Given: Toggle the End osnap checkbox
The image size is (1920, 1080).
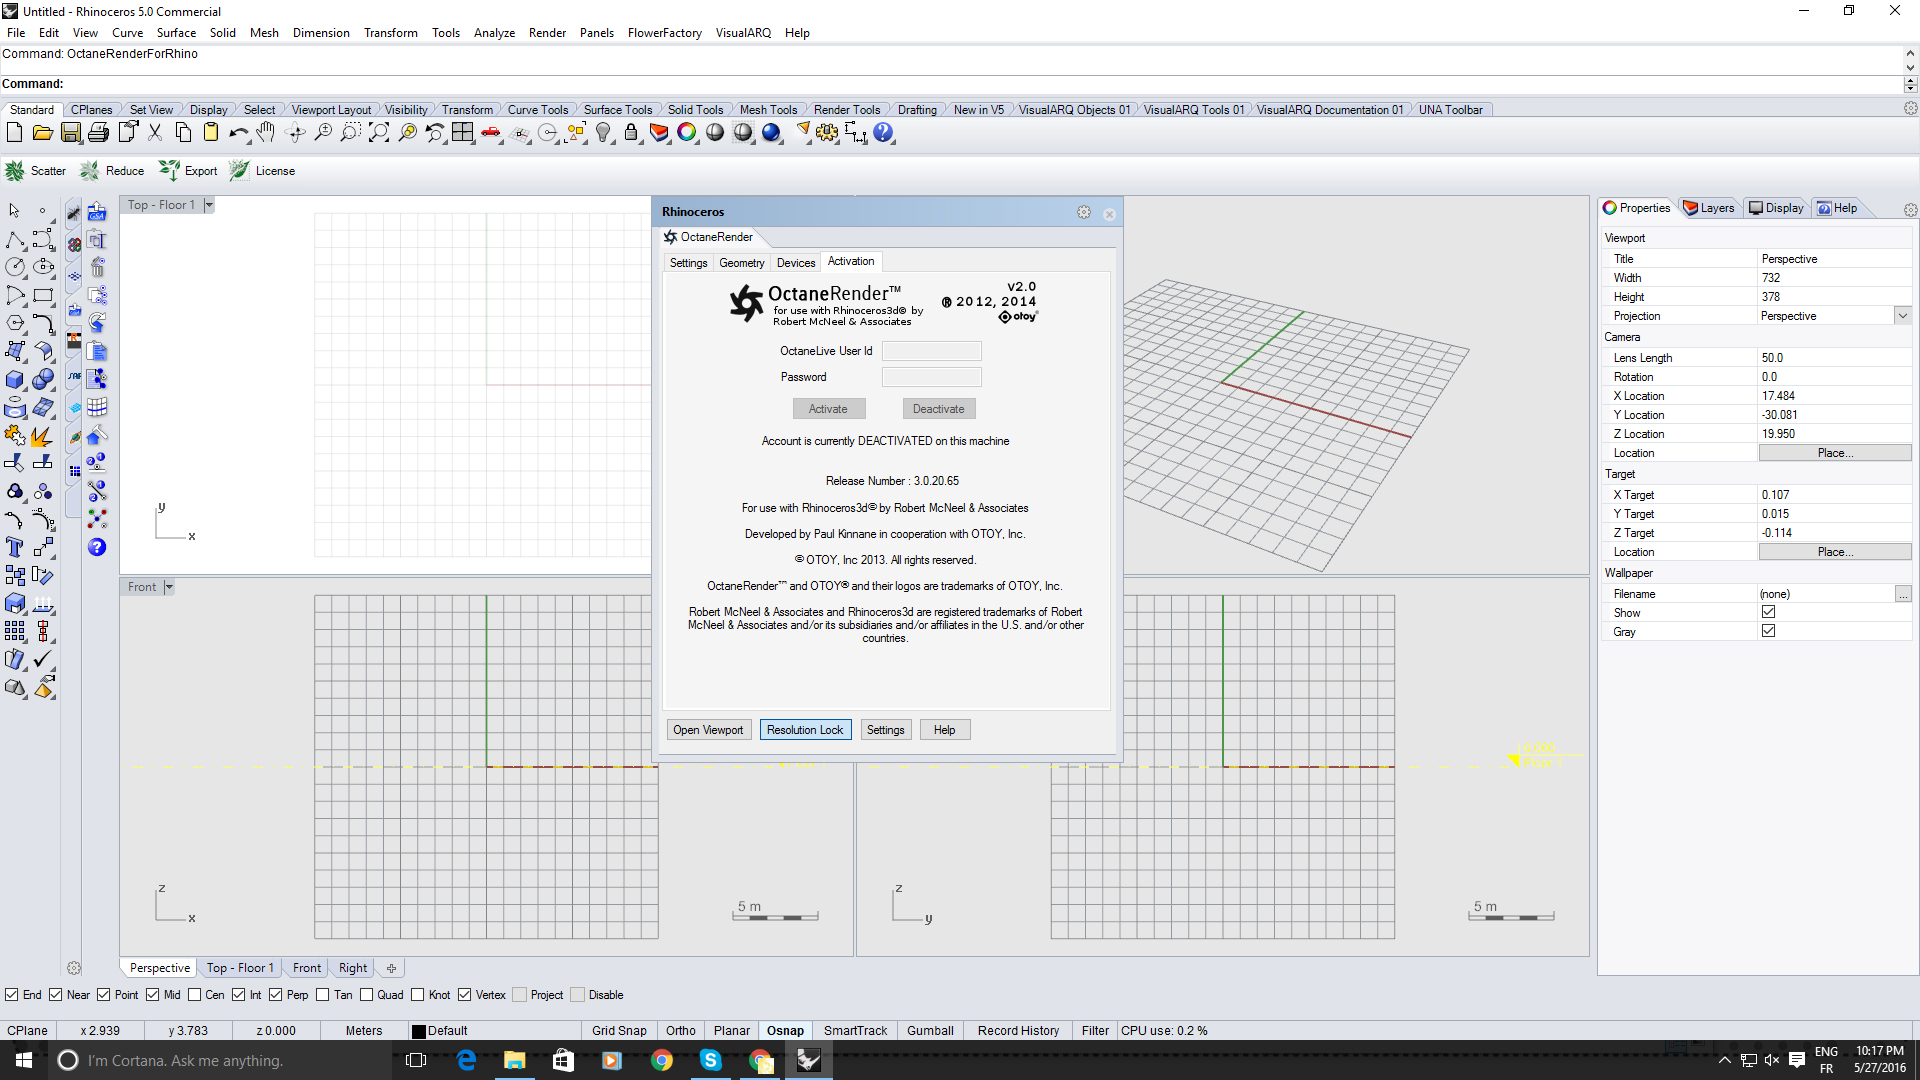Looking at the screenshot, I should coord(12,995).
